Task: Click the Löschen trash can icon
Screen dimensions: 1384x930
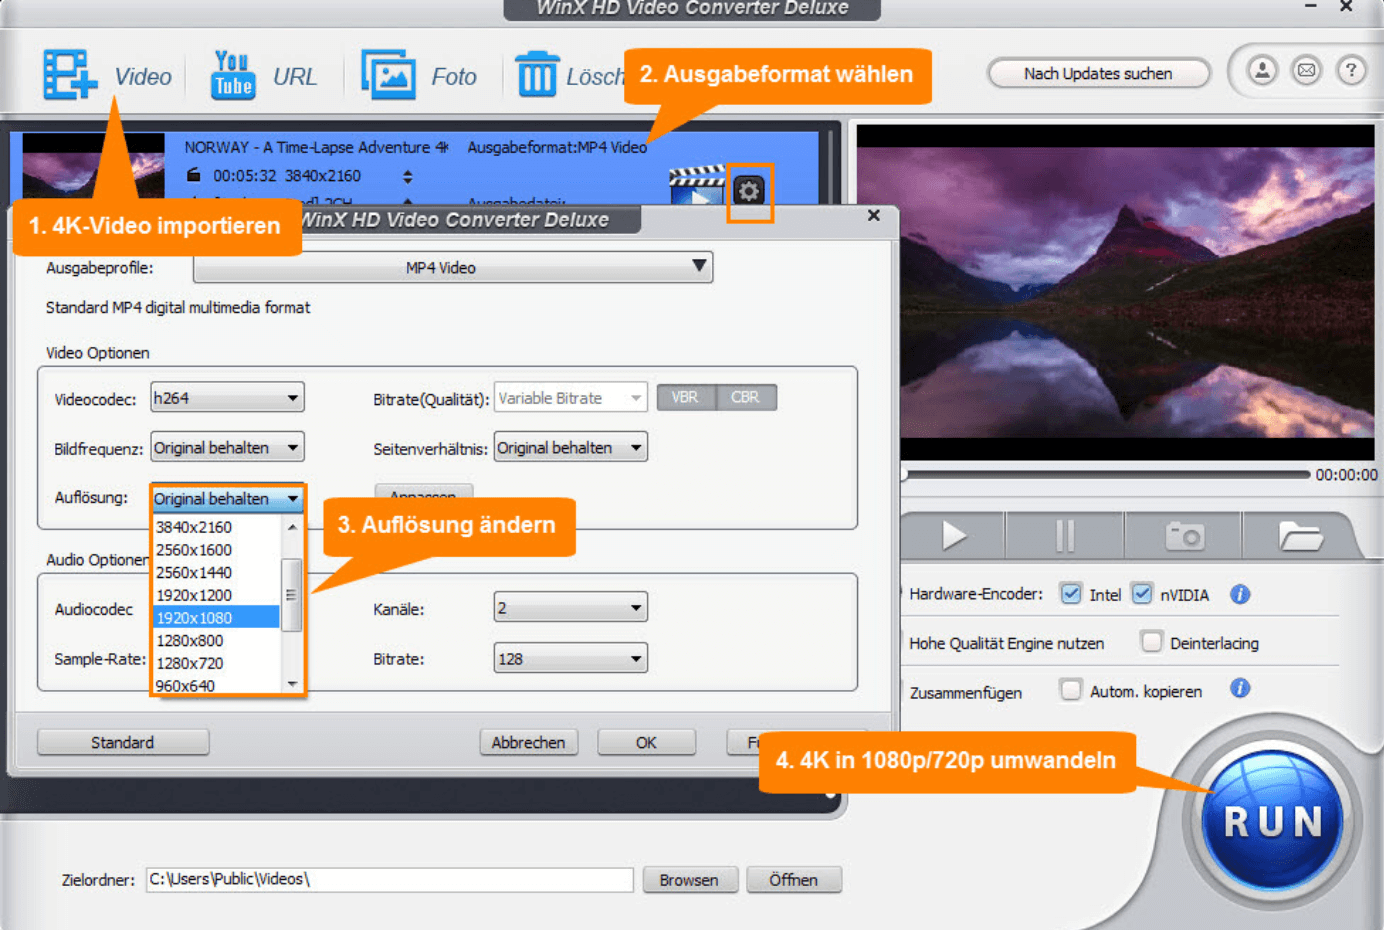Action: tap(537, 75)
